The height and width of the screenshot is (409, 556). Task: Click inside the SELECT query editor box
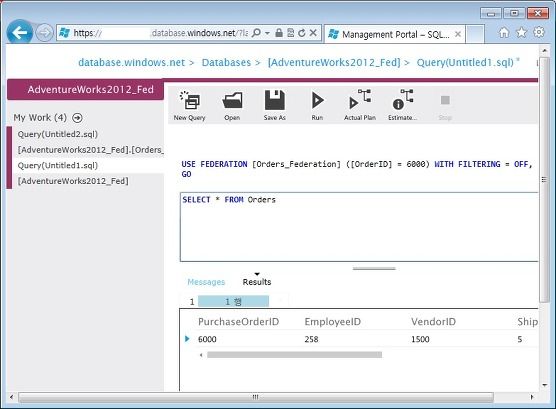[359, 227]
